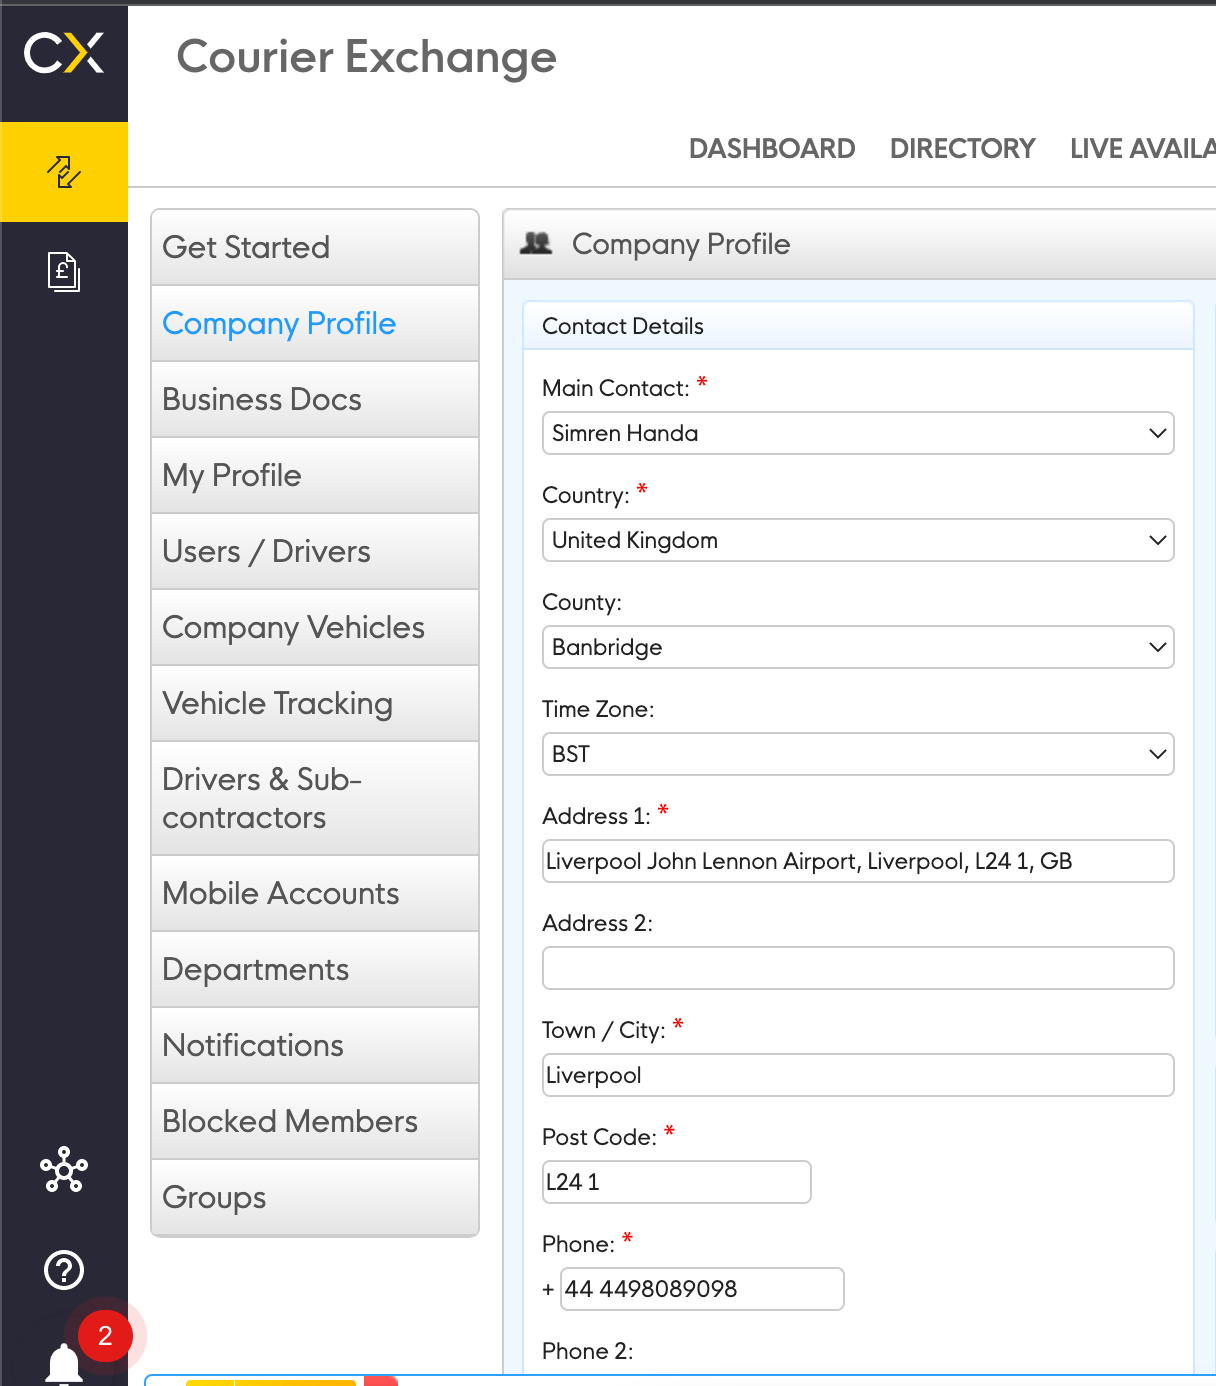This screenshot has width=1216, height=1386.
Task: Open Business Docs menu item
Action: pos(315,399)
